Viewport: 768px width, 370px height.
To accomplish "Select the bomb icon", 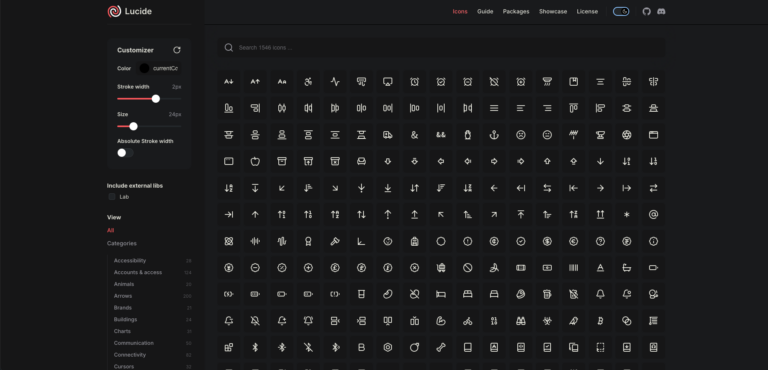I will [414, 347].
